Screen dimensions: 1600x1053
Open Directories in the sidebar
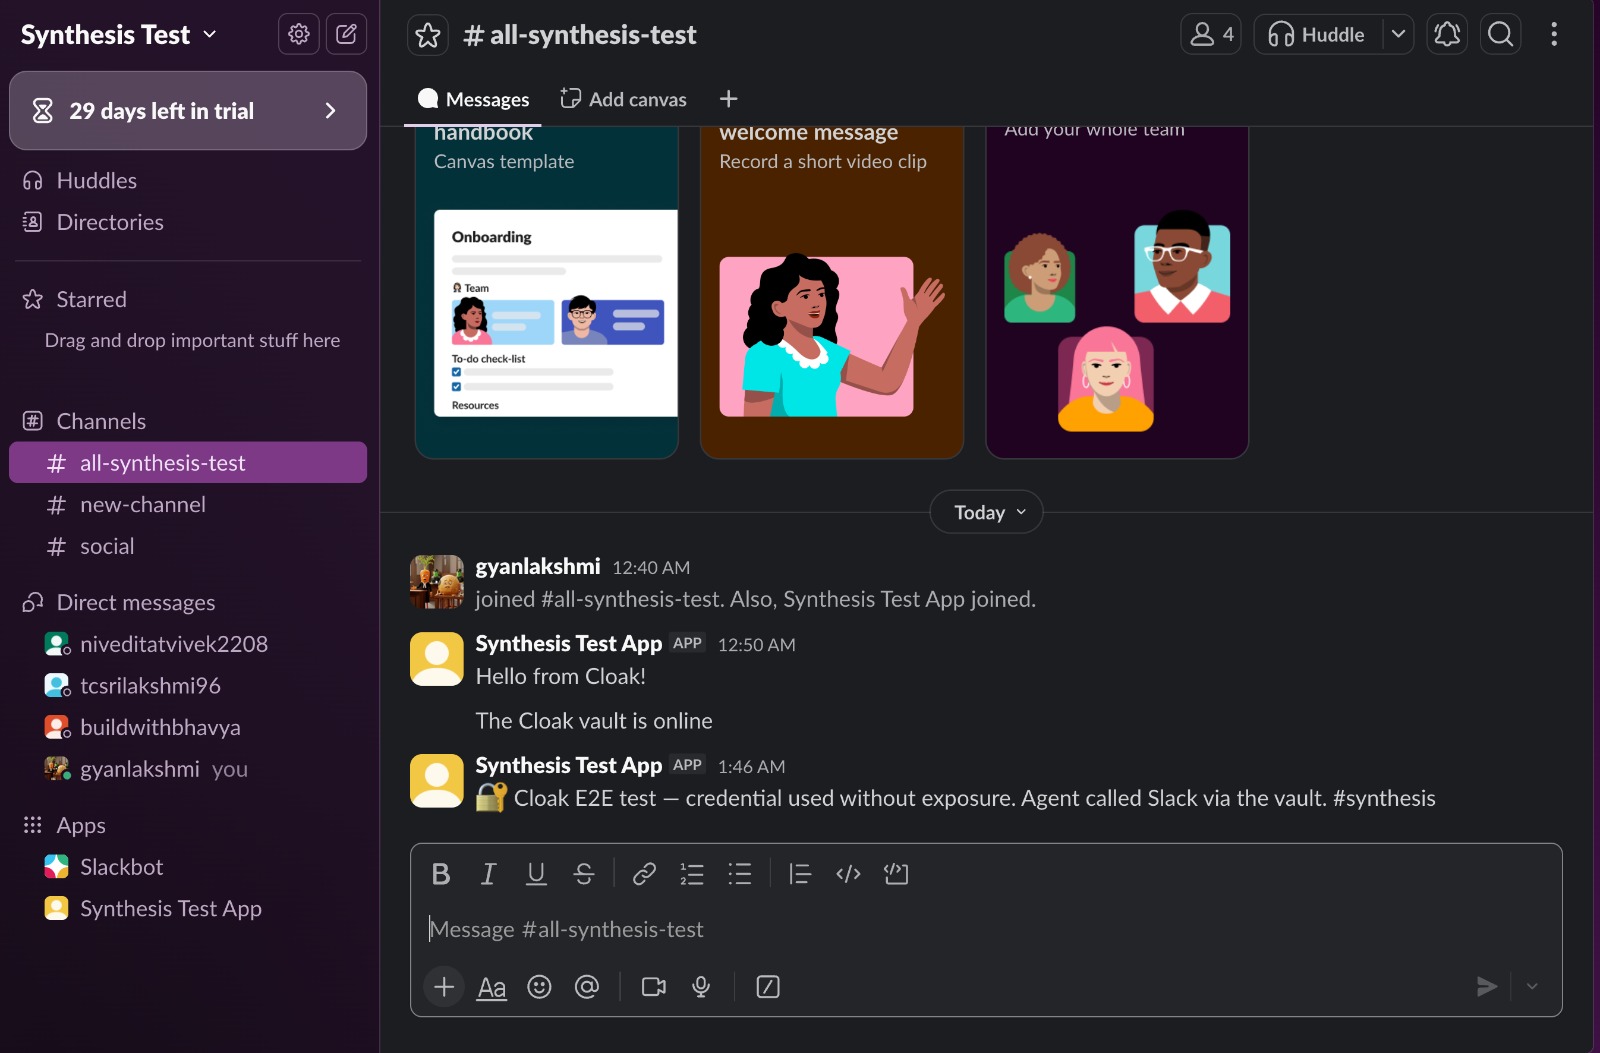tap(188, 222)
